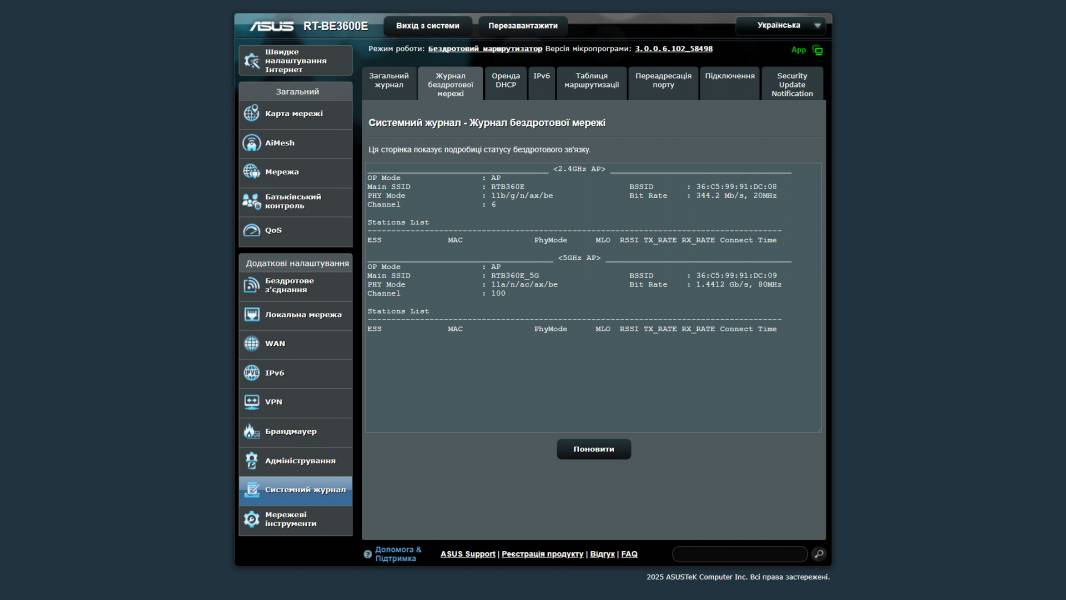The image size is (1066, 600).
Task: Click the Реєстрація продукту link
Action: click(543, 554)
